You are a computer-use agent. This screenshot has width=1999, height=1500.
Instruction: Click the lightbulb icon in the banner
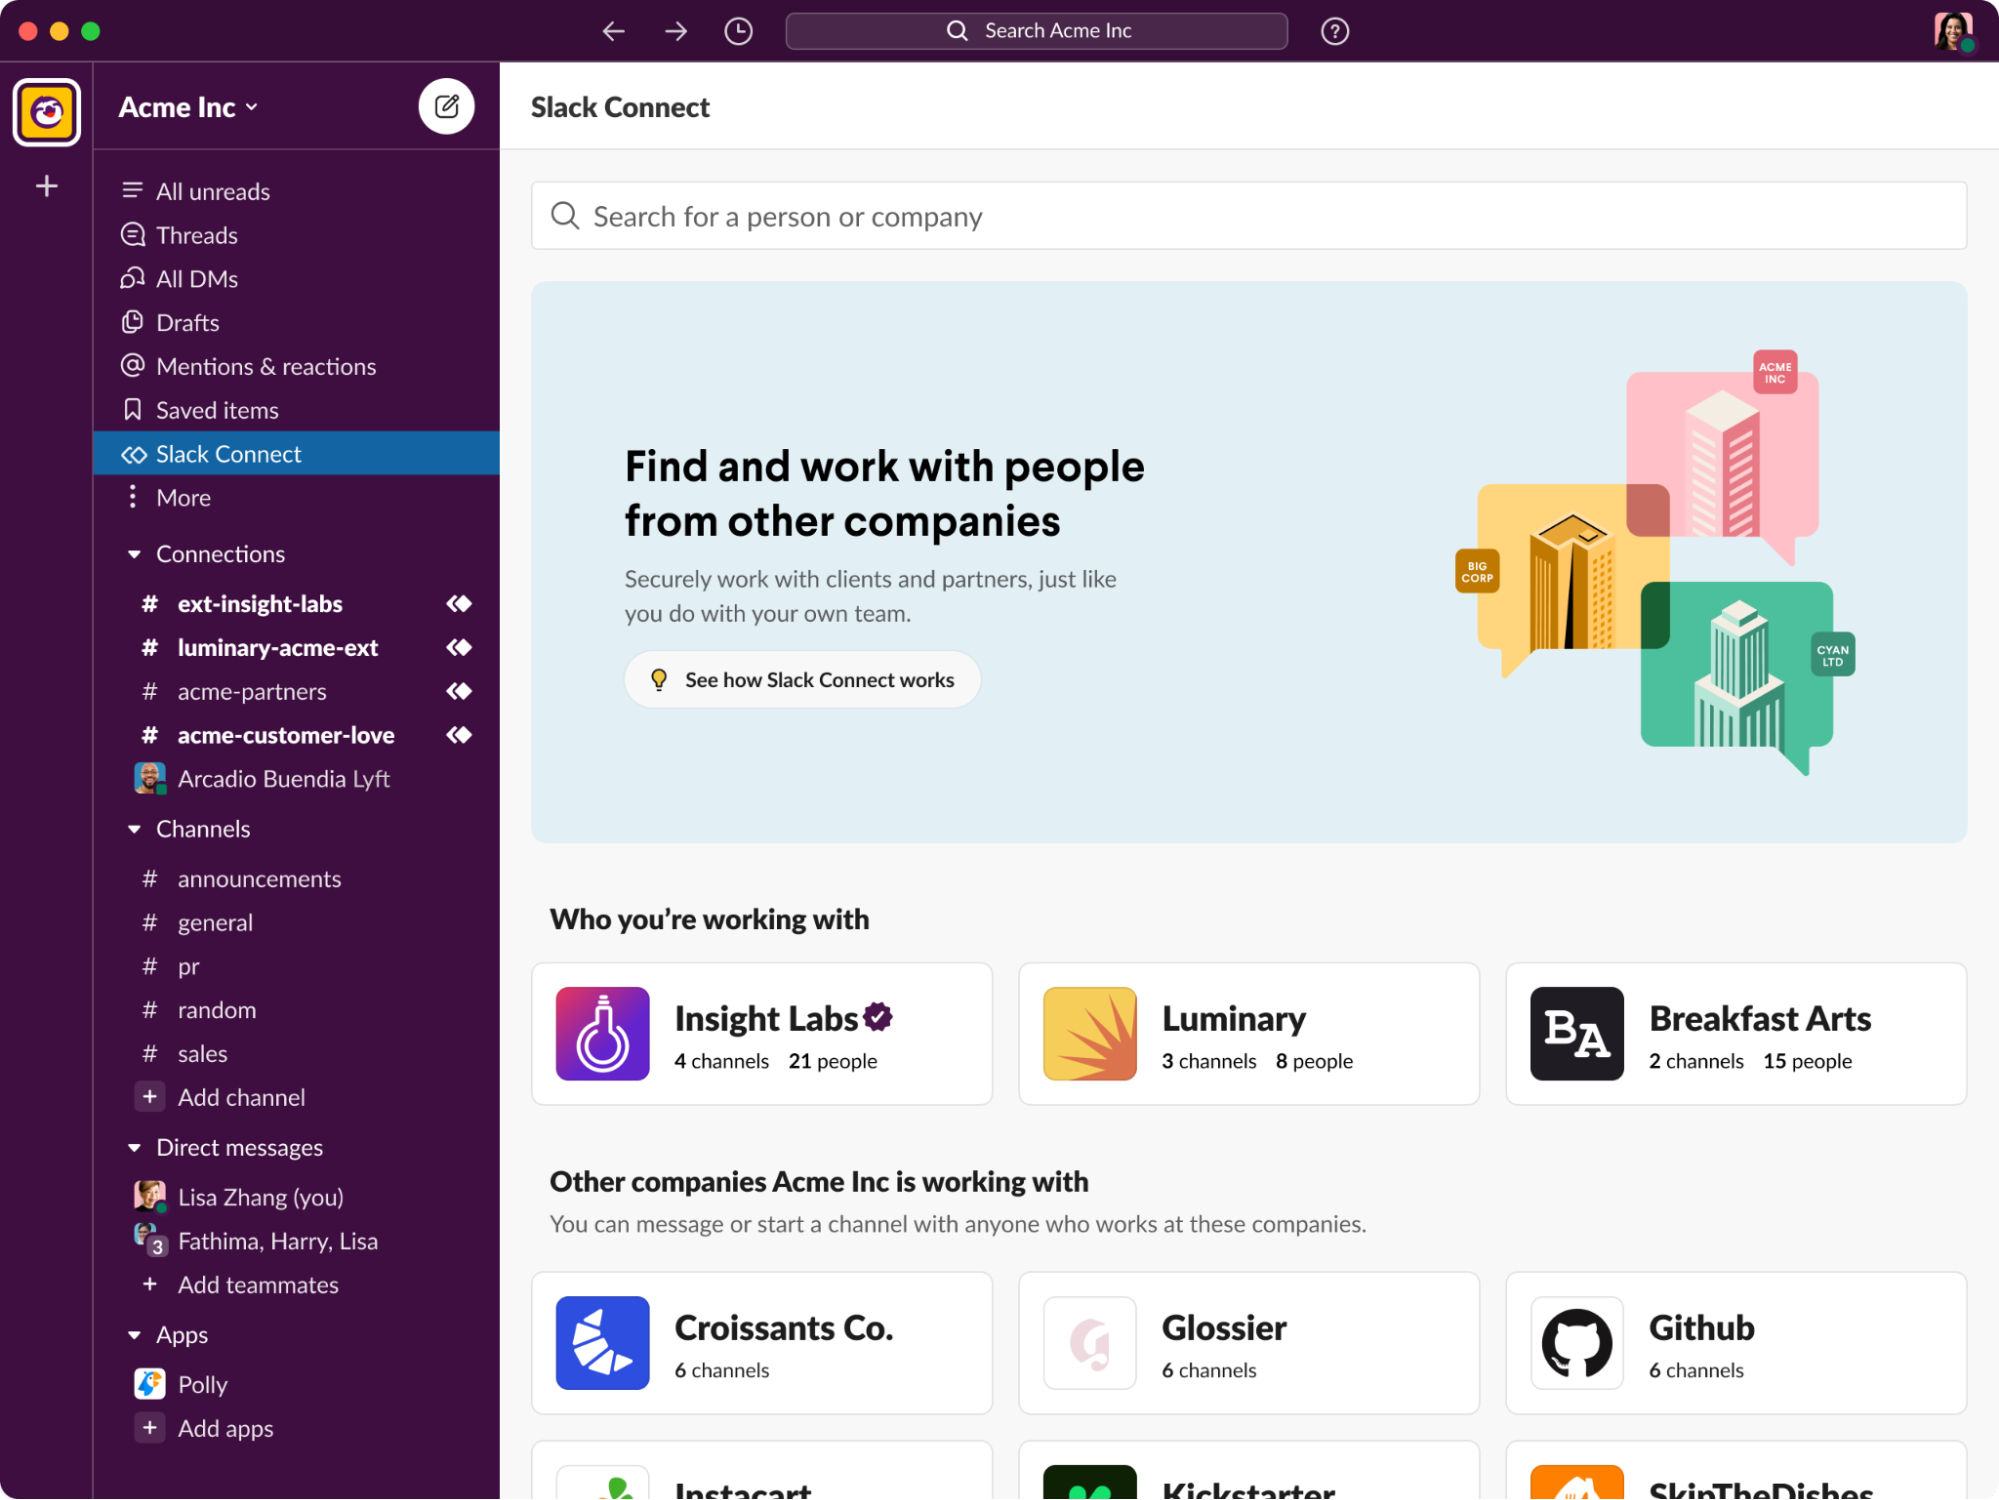coord(659,680)
